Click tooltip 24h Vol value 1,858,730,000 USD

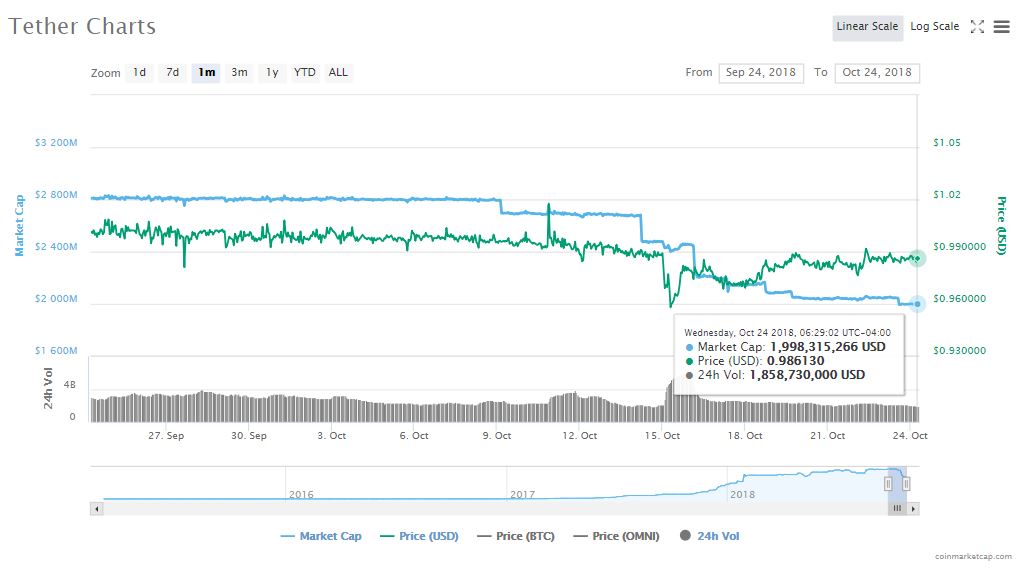coord(807,375)
